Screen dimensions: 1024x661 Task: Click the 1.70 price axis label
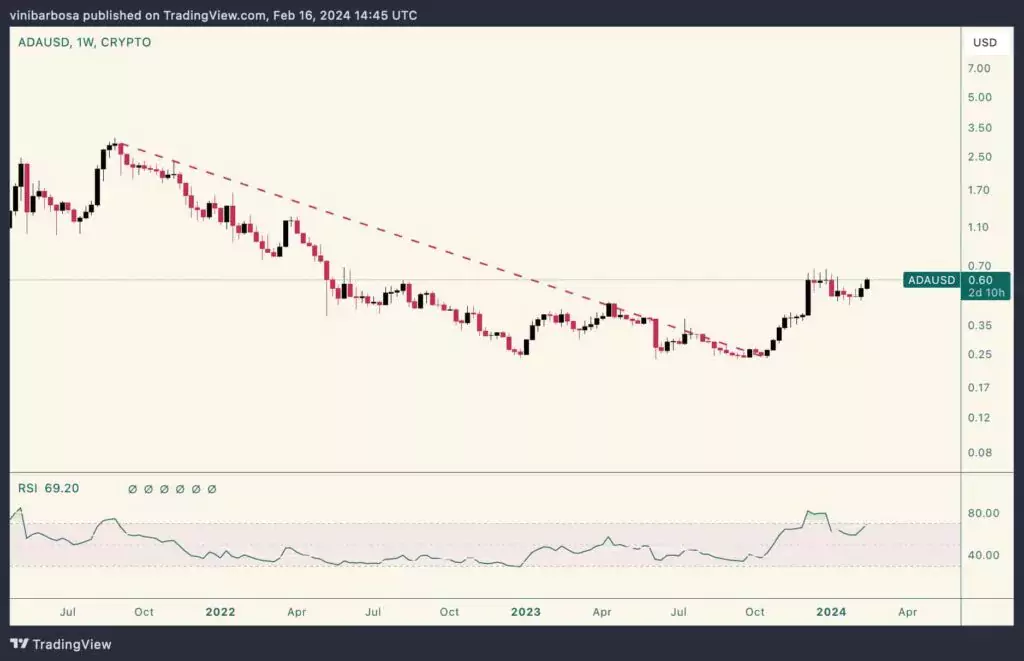tap(978, 190)
